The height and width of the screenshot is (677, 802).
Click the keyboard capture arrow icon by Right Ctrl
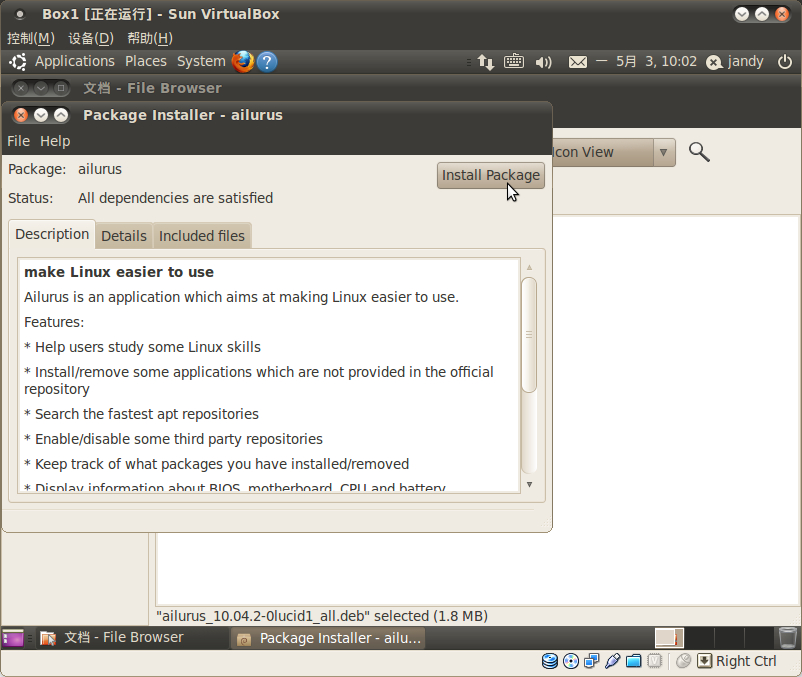point(704,661)
